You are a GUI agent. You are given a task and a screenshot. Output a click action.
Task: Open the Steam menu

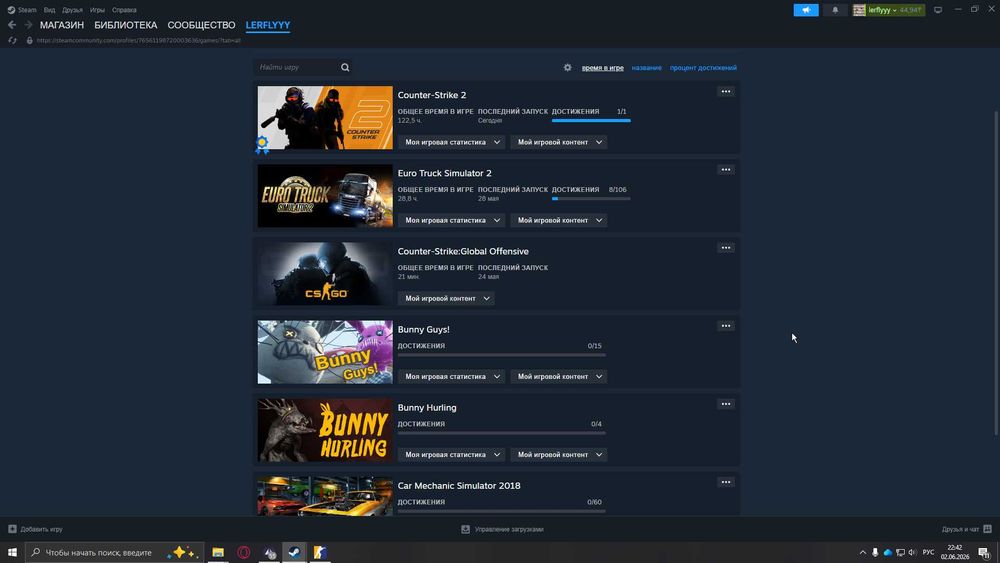click(x=27, y=10)
